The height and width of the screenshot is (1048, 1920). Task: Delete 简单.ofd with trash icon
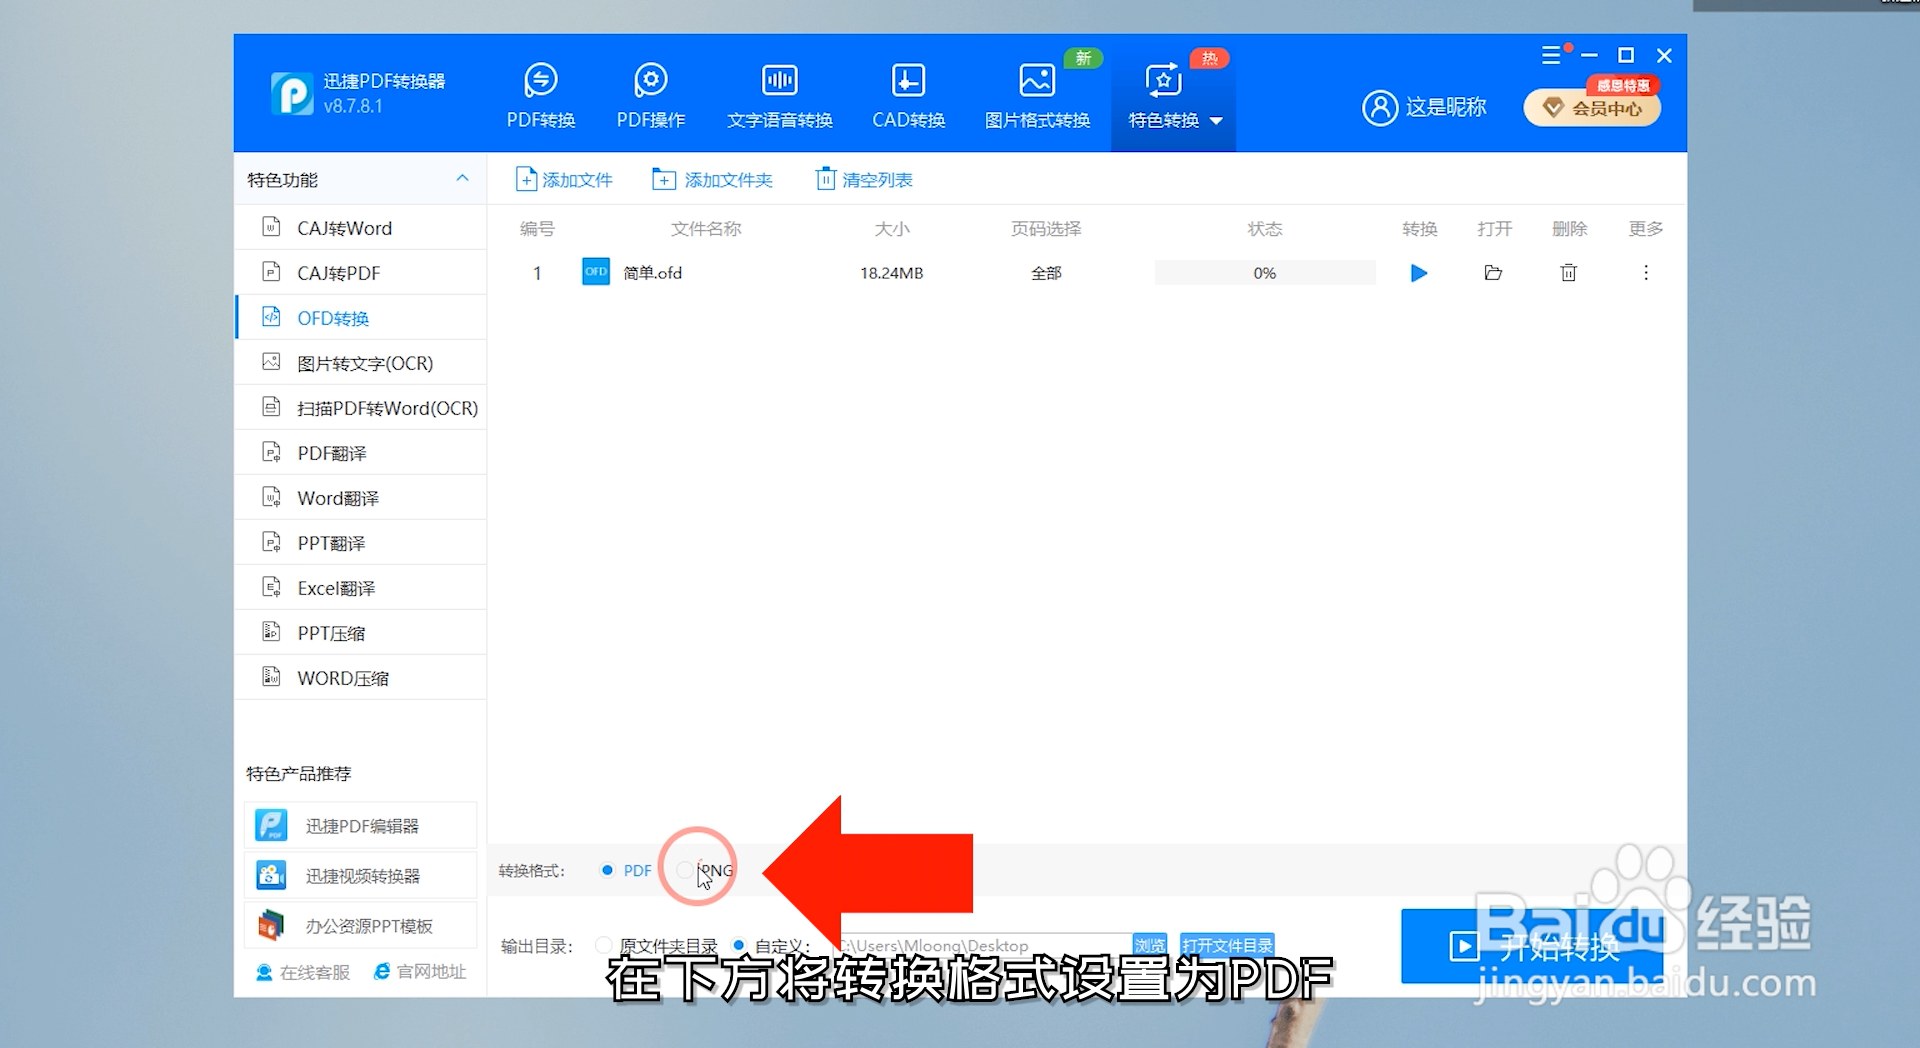(x=1569, y=273)
